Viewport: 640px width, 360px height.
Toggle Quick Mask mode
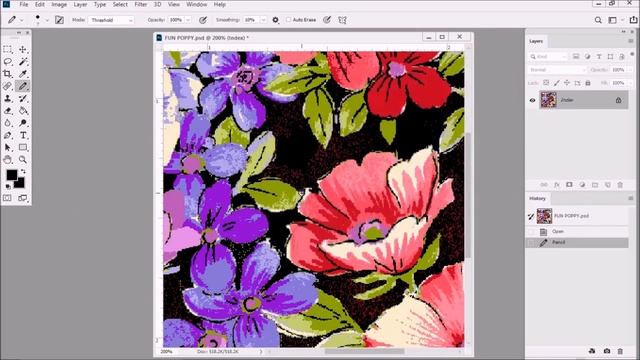(7, 198)
